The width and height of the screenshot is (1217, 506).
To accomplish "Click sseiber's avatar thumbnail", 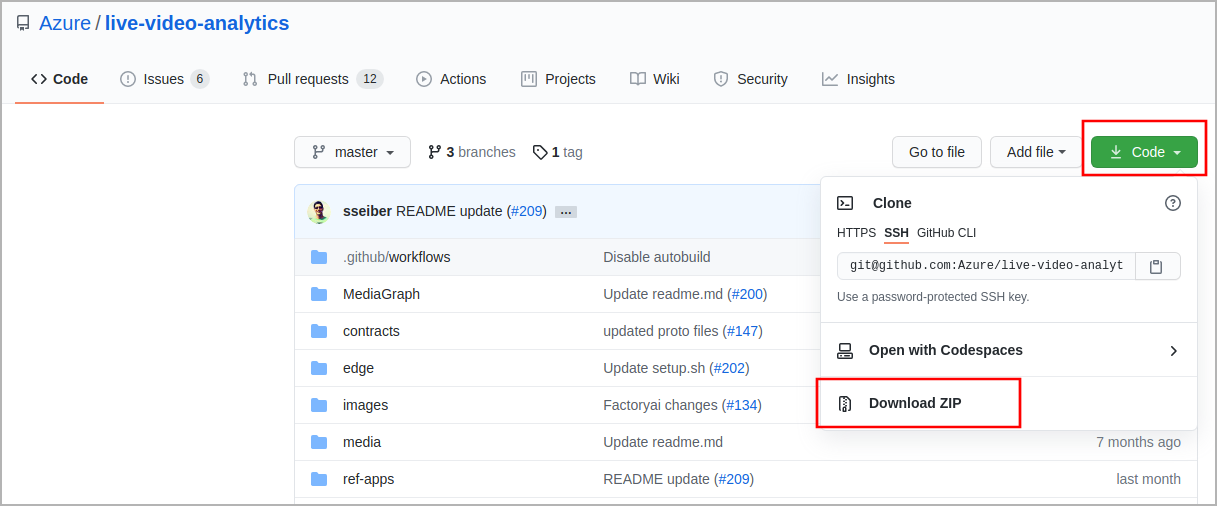I will point(319,211).
